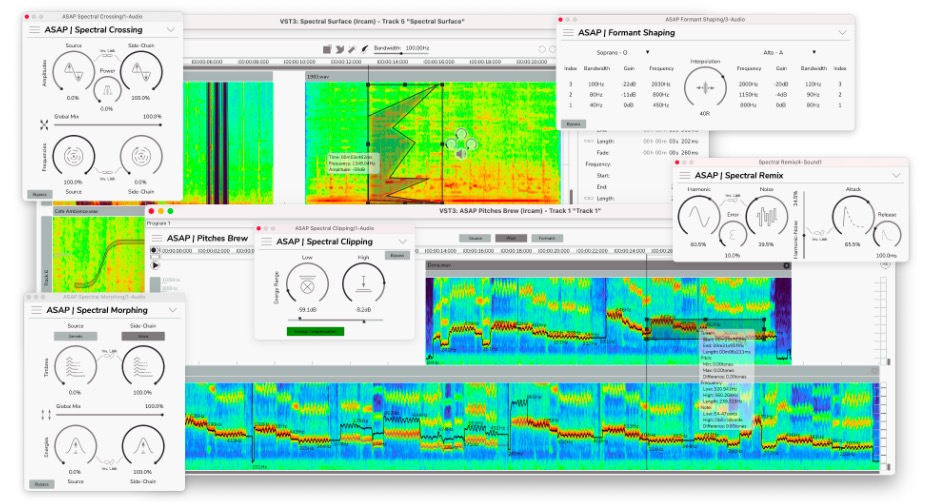Click the Source Frequencies knob in Spectral Crossing
Image resolution: width=933 pixels, height=503 pixels.
[73, 157]
